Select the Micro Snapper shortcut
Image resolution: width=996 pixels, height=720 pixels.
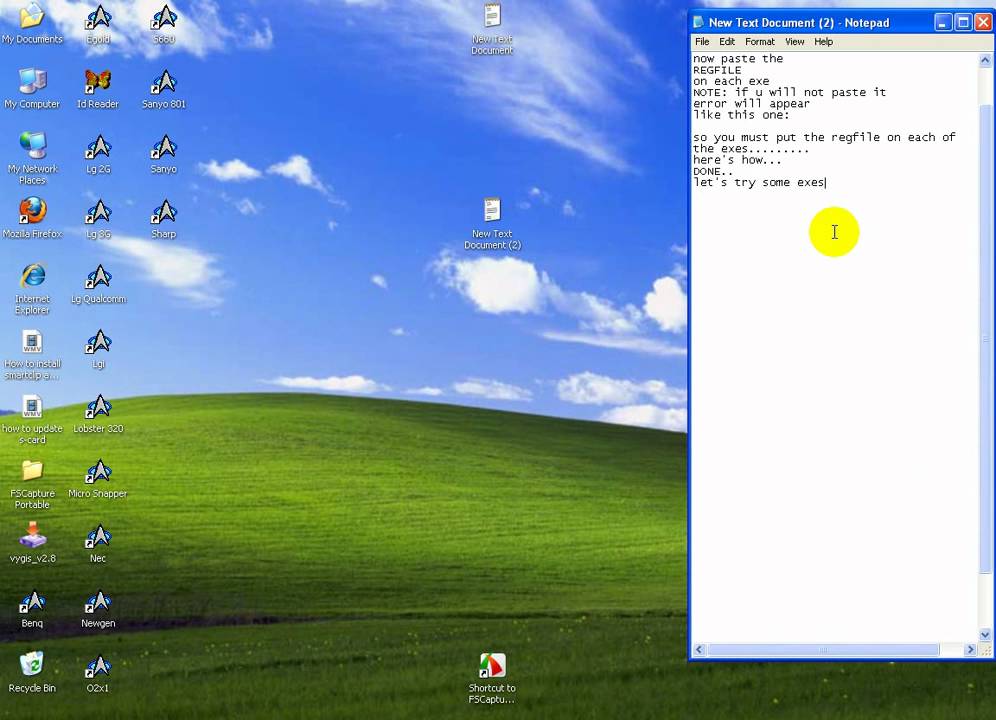click(x=98, y=479)
